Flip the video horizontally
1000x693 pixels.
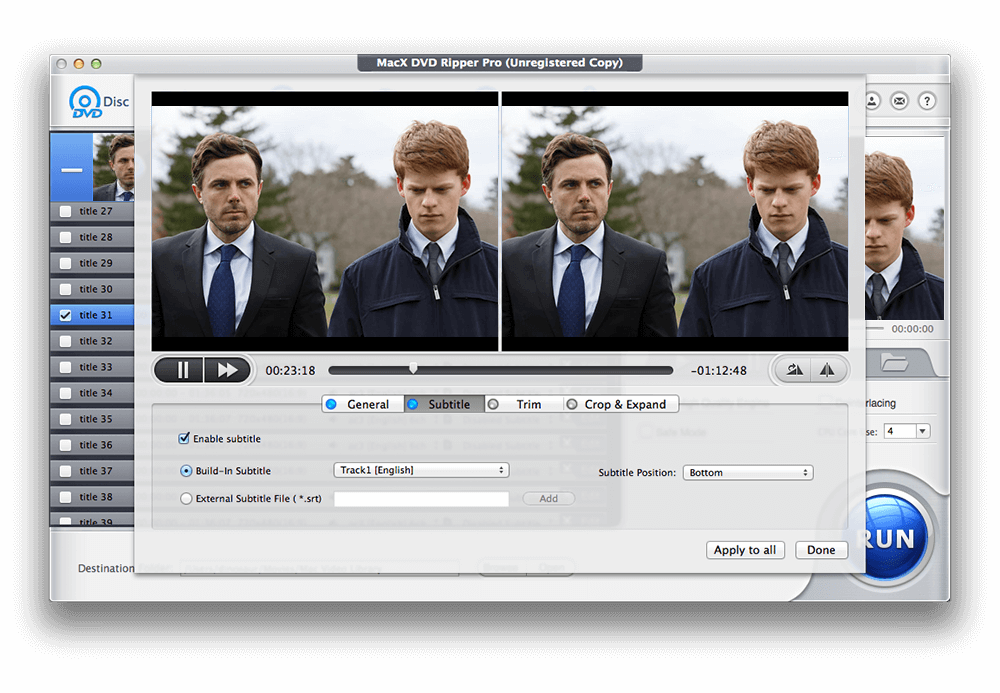tap(827, 369)
